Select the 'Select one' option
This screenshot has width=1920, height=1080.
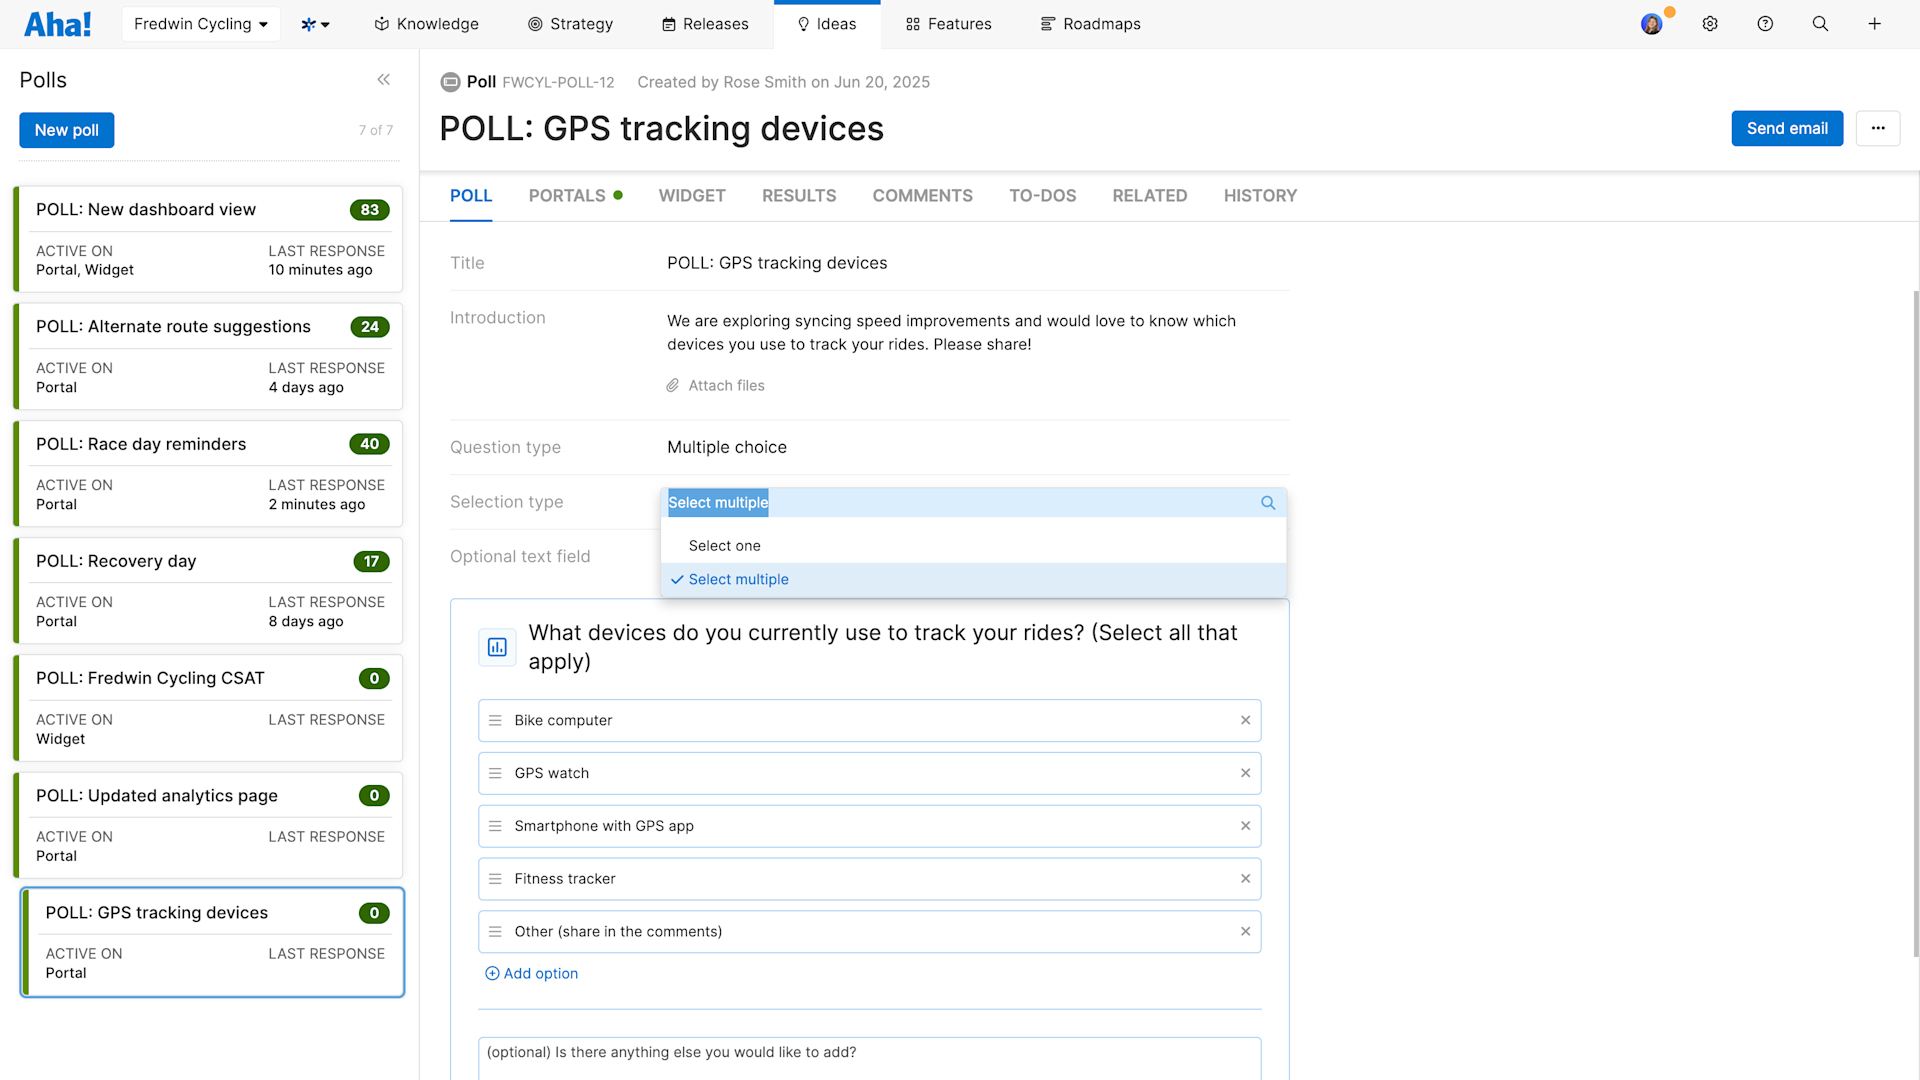click(724, 545)
